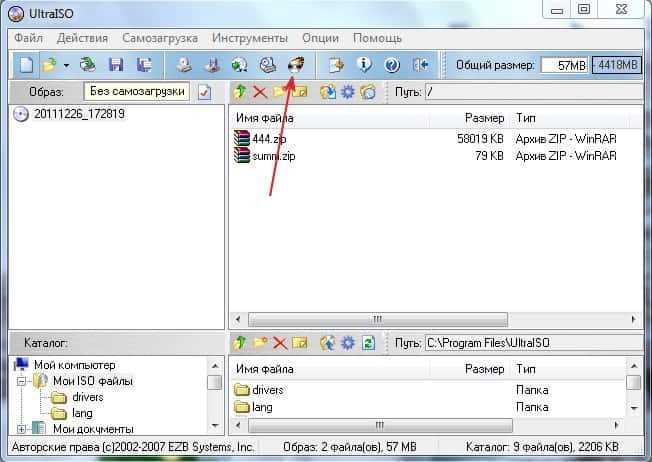652x462 pixels.
Task: Click the image Путь field showing /
Action: (x=533, y=92)
